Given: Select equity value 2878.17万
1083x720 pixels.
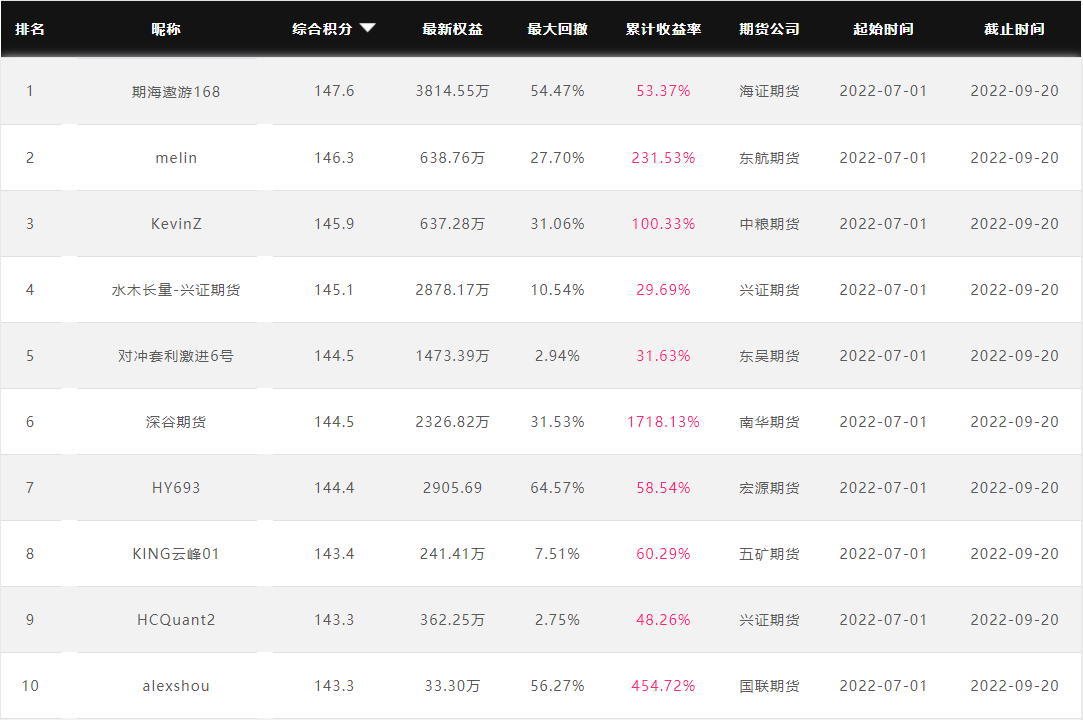Looking at the screenshot, I should (452, 290).
